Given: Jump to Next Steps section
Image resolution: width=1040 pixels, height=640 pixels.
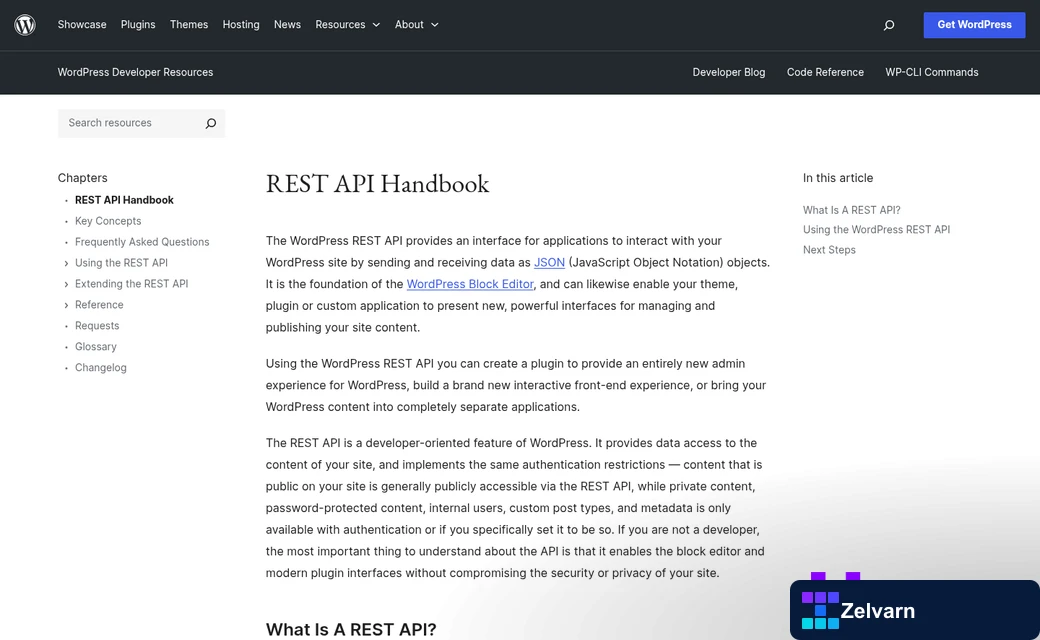Looking at the screenshot, I should 829,250.
